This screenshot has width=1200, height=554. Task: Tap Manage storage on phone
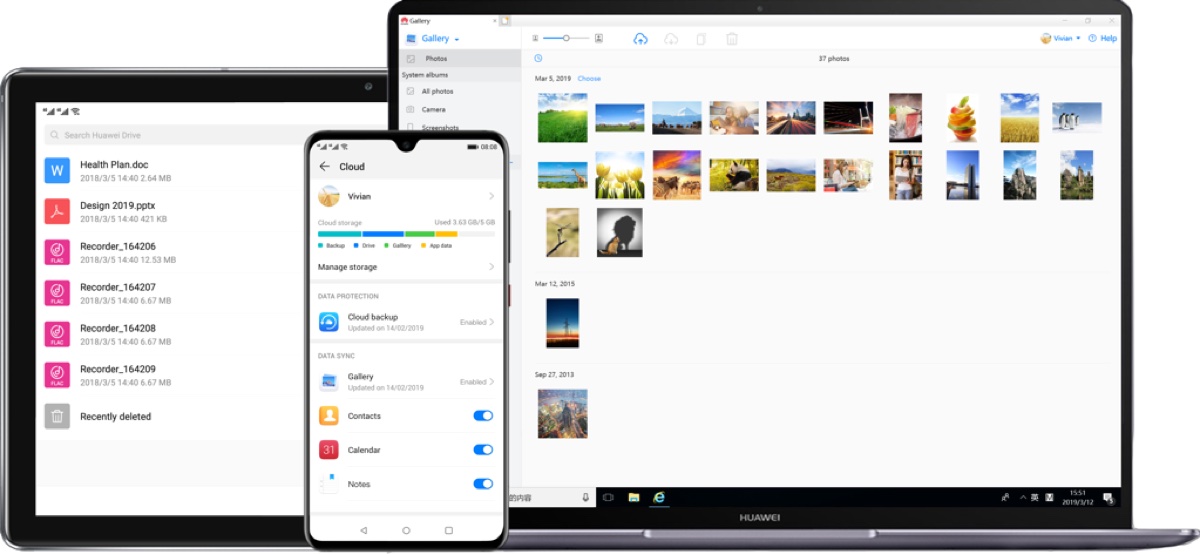tap(405, 267)
